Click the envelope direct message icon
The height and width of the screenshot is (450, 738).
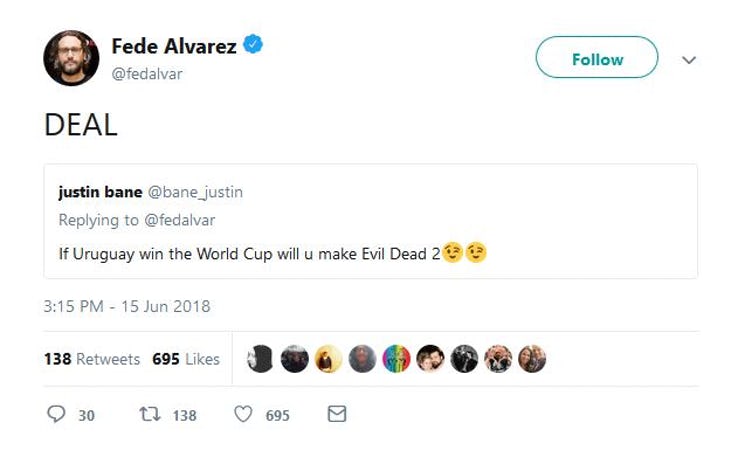click(x=337, y=414)
